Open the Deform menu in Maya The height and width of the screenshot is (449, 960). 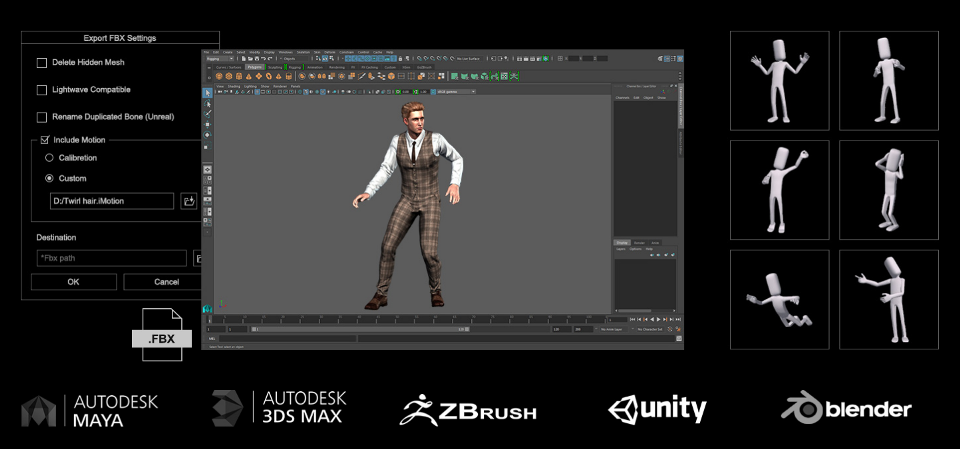click(329, 52)
